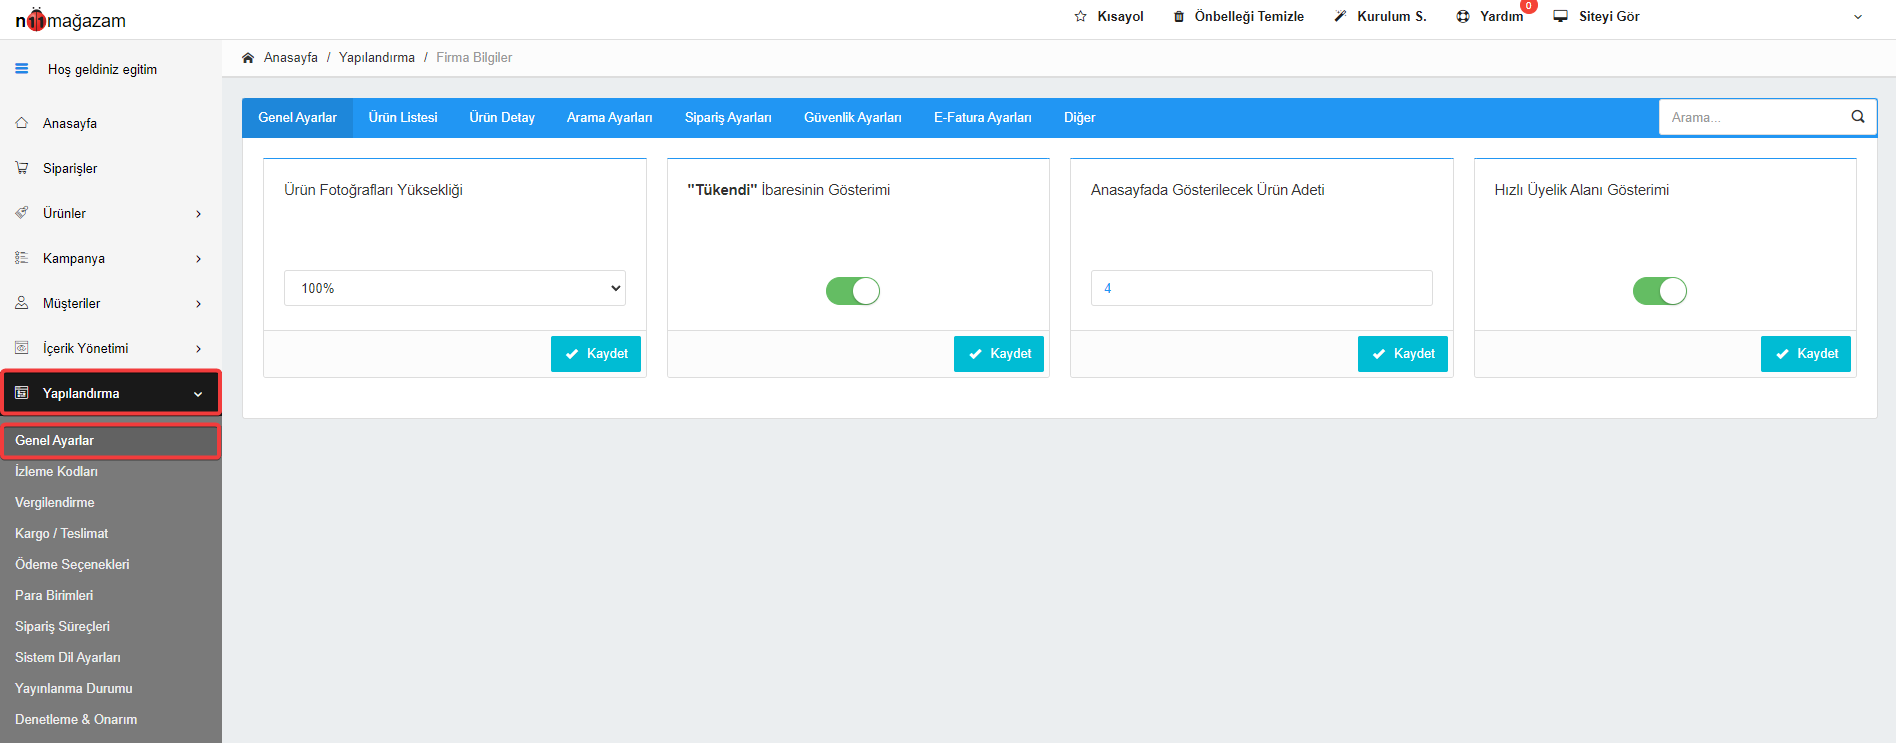Click the search magnifier icon
1896x743 pixels.
1858,117
